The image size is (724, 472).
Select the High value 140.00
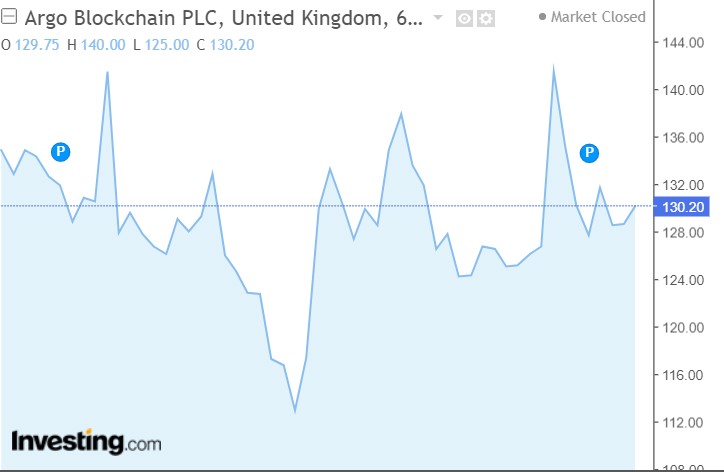[103, 45]
